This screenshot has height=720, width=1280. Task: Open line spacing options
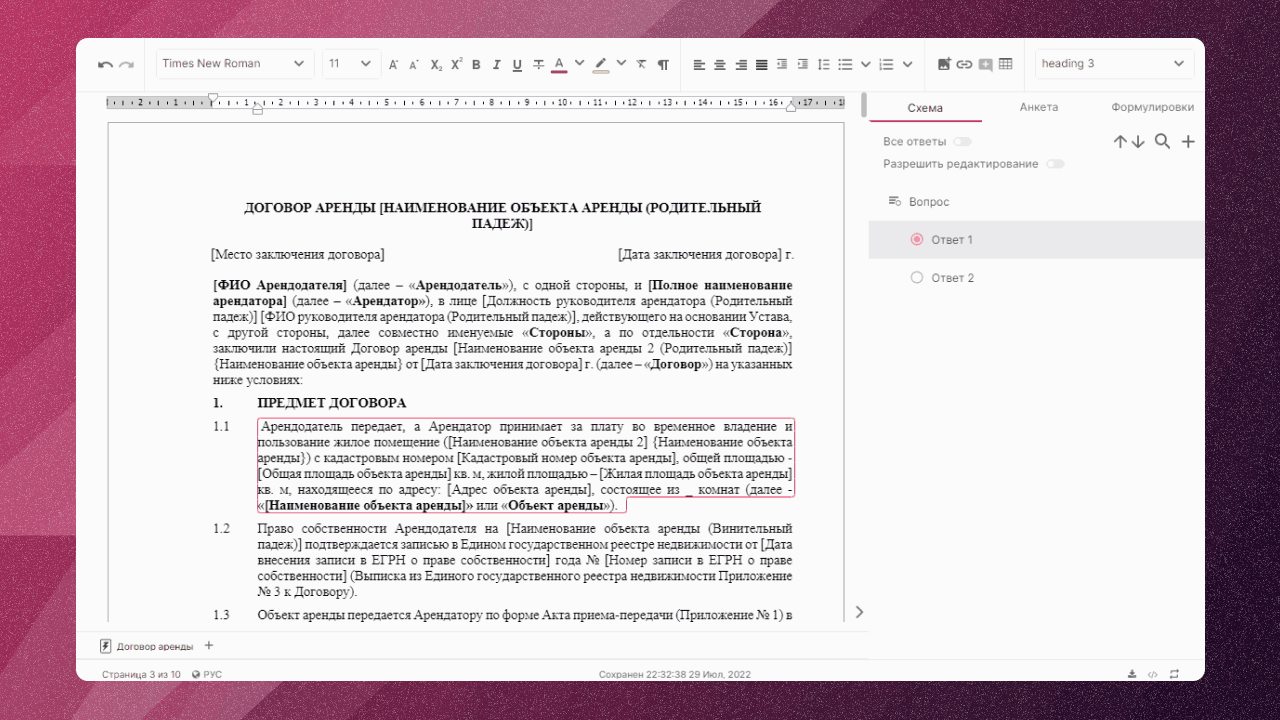pyautogui.click(x=824, y=64)
